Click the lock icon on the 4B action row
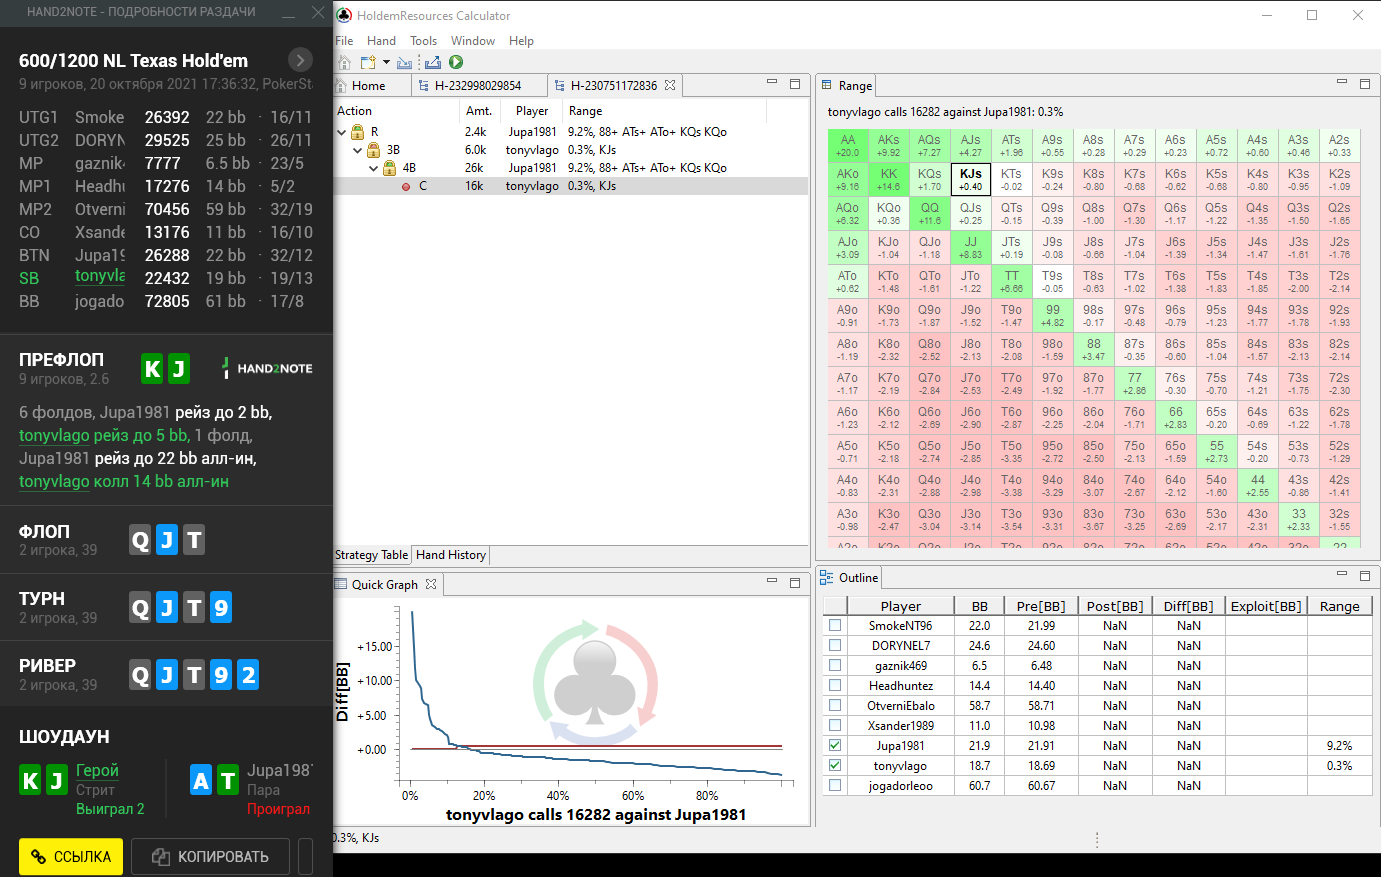The height and width of the screenshot is (877, 1381). [x=389, y=168]
